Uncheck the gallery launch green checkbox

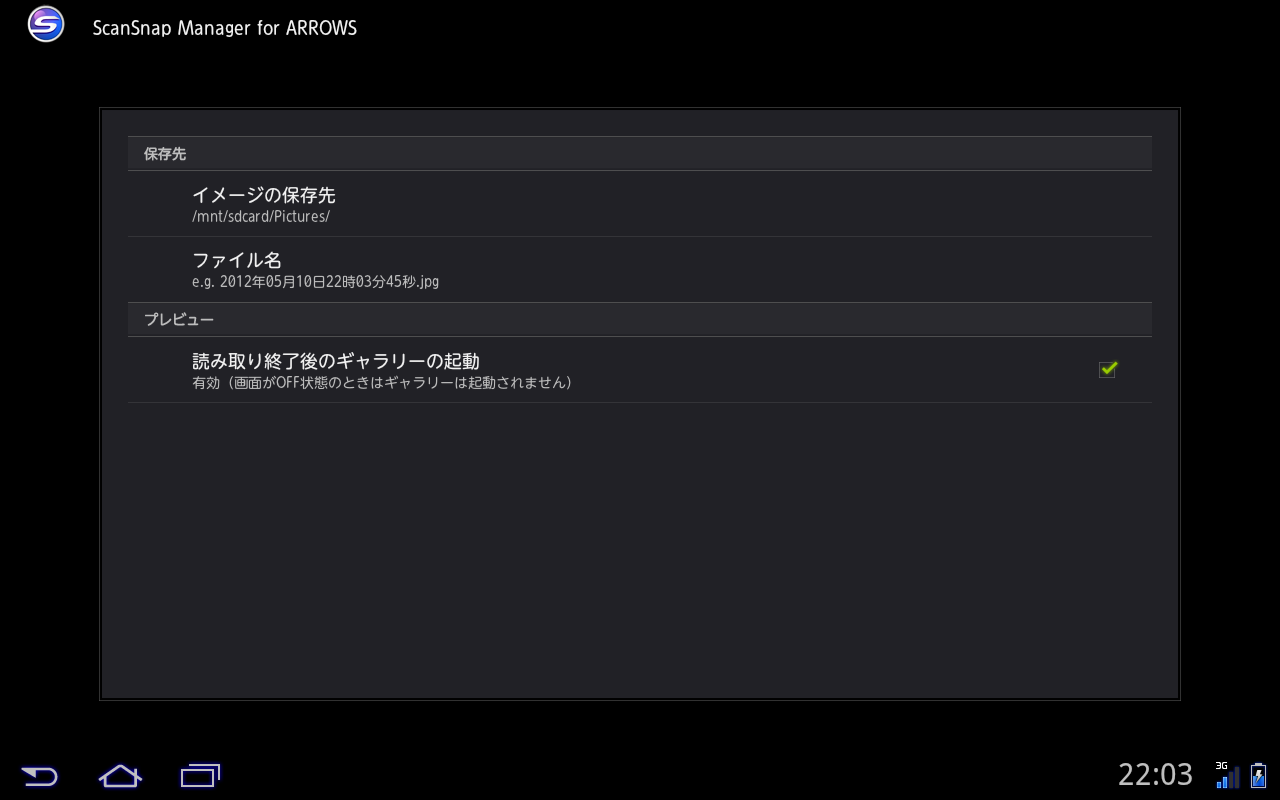click(x=1107, y=369)
